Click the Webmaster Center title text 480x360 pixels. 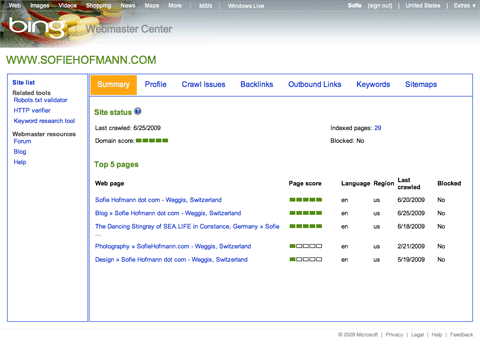129,29
